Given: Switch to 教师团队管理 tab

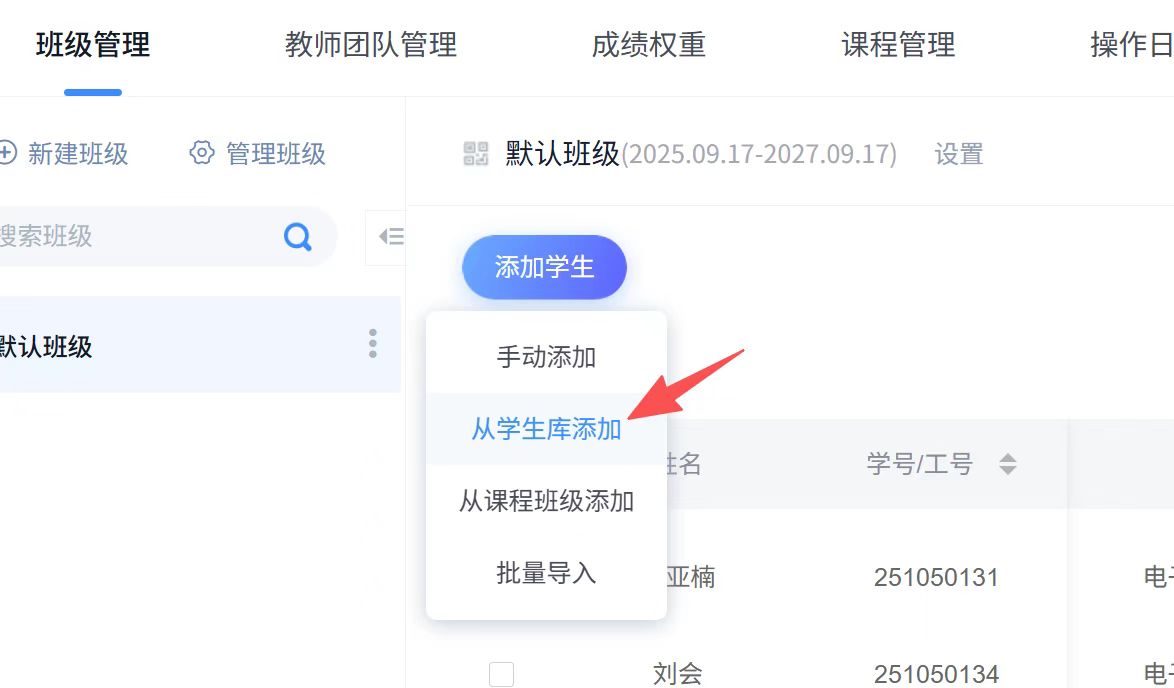Looking at the screenshot, I should tap(371, 45).
